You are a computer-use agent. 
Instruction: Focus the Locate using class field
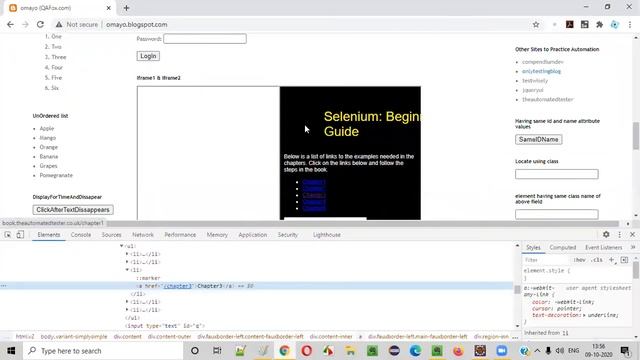(557, 174)
